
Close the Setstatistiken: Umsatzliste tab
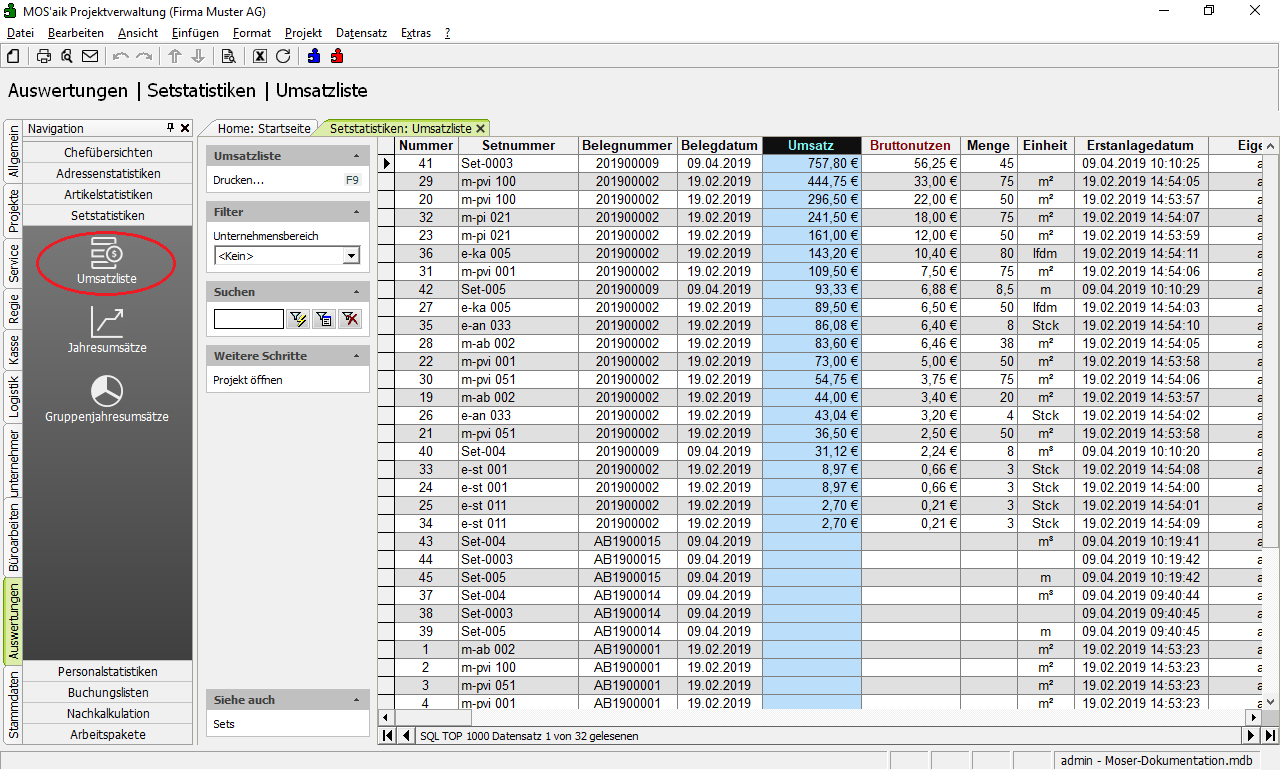pos(480,129)
